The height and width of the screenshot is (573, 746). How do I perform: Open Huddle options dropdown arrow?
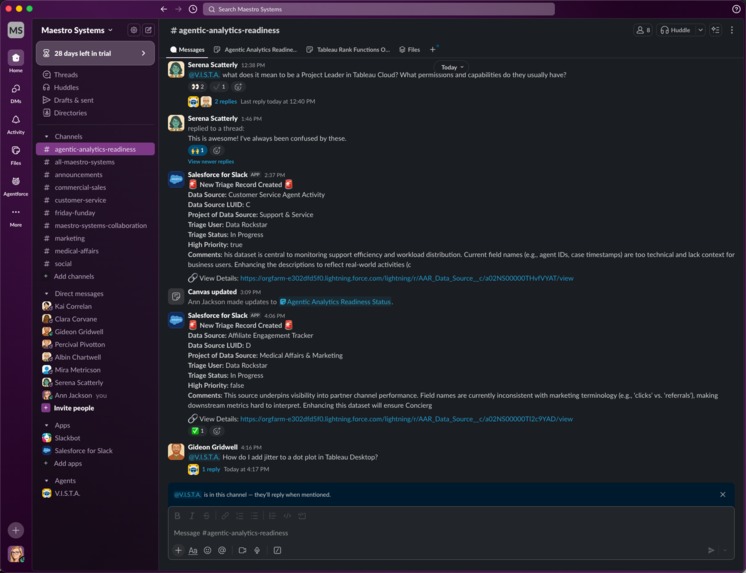(700, 30)
